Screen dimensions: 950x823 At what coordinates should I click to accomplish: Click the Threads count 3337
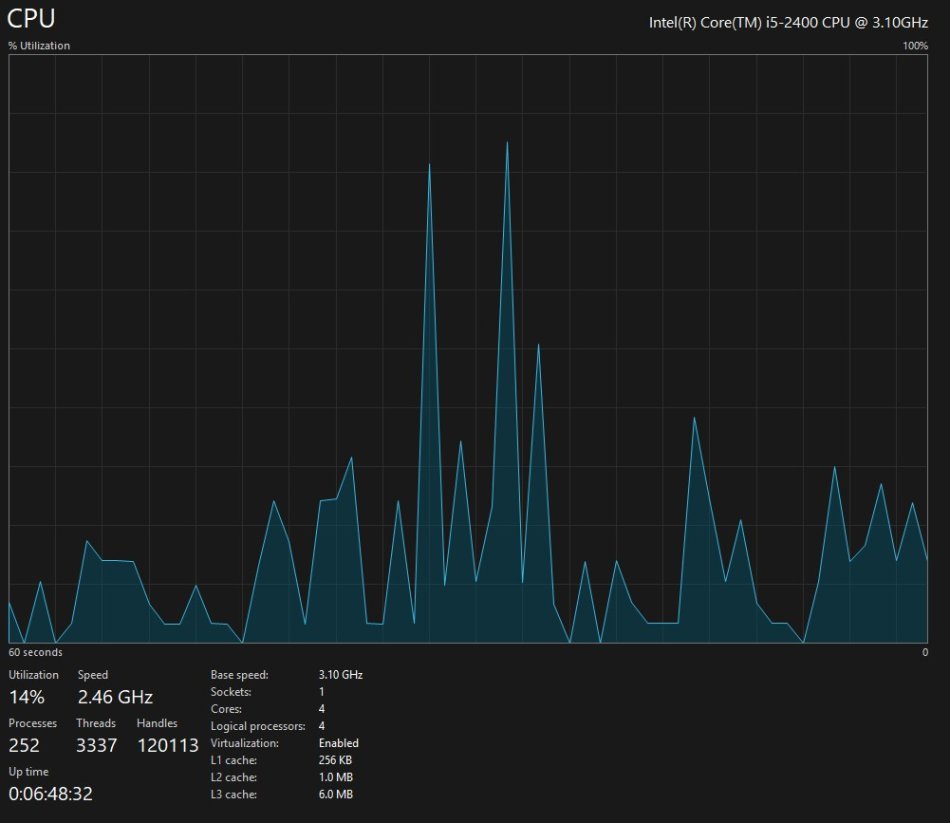click(96, 745)
